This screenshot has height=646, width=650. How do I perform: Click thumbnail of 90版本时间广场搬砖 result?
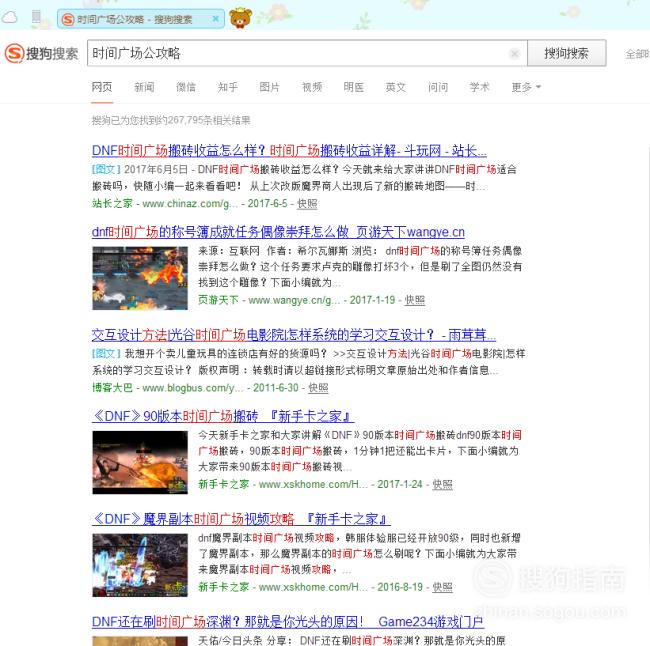[140, 462]
